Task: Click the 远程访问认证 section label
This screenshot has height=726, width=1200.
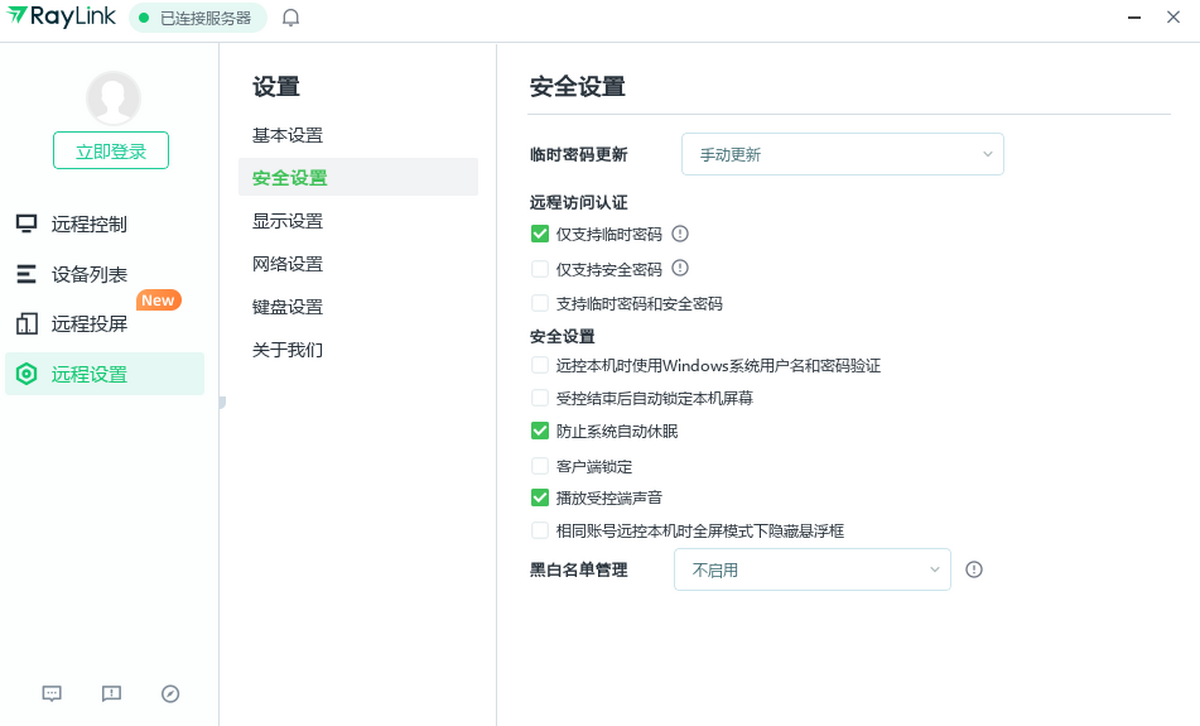Action: pyautogui.click(x=578, y=202)
